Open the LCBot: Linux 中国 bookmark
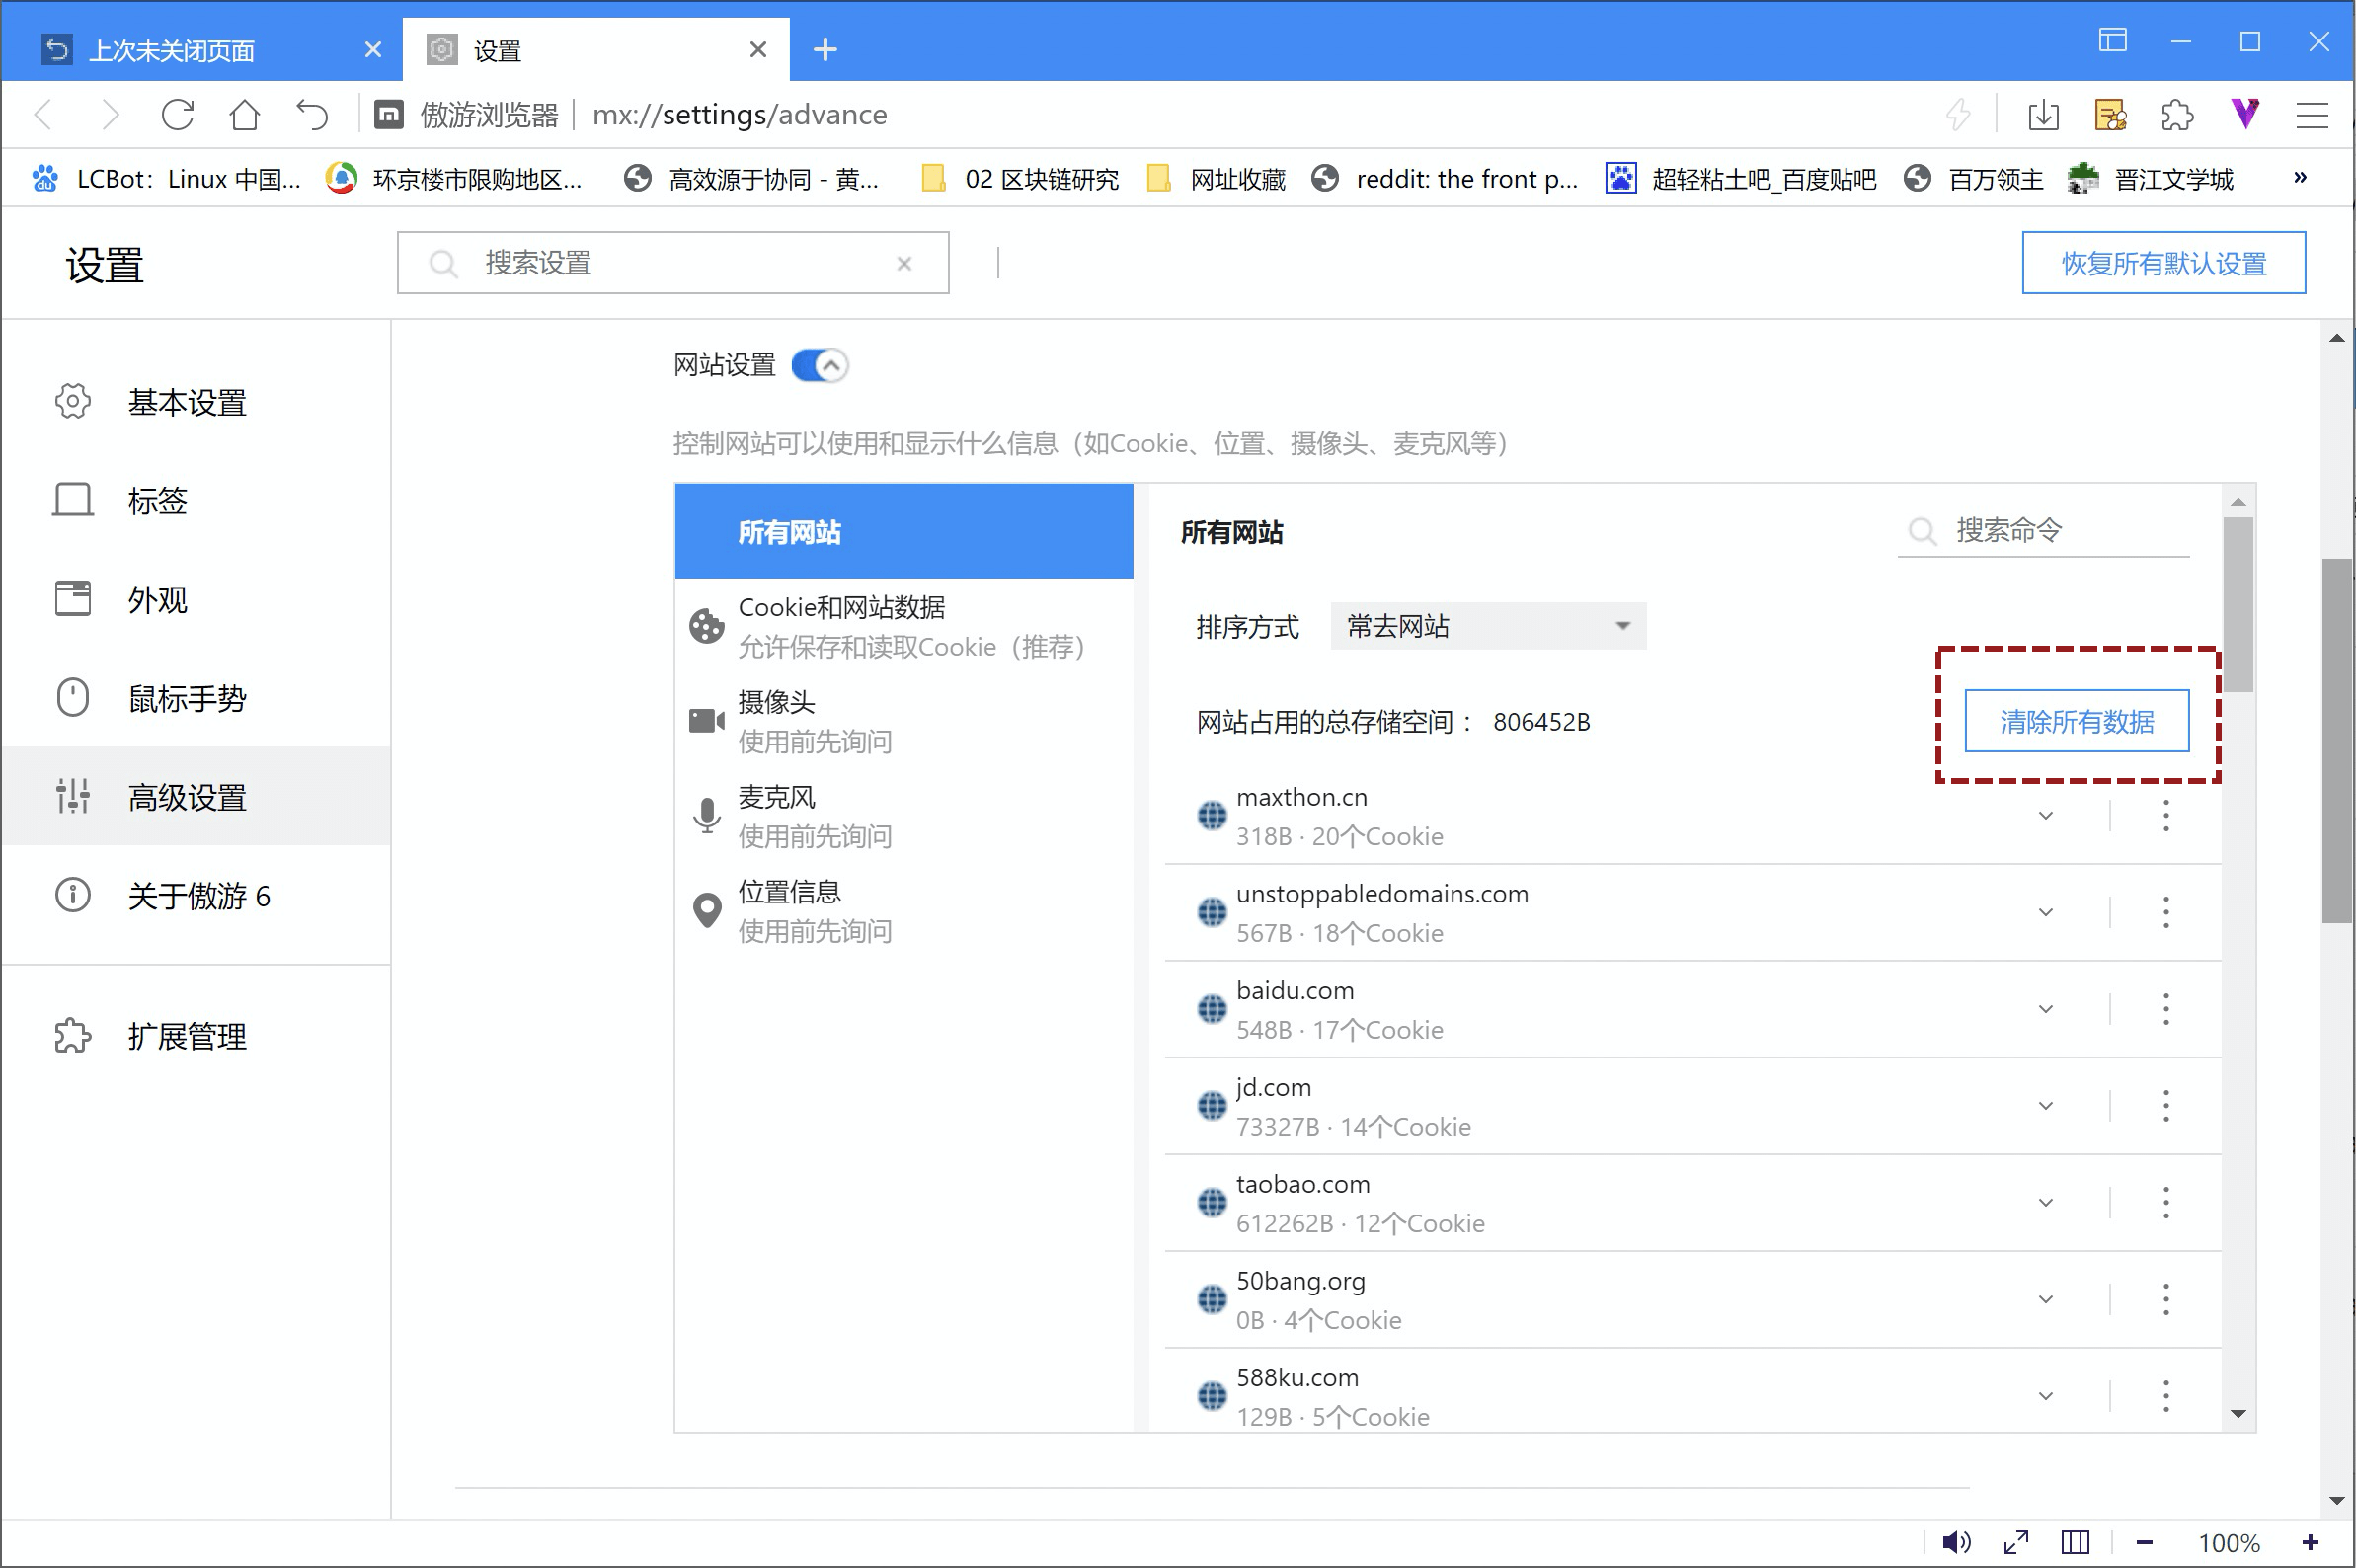2356x1568 pixels. click(x=167, y=178)
